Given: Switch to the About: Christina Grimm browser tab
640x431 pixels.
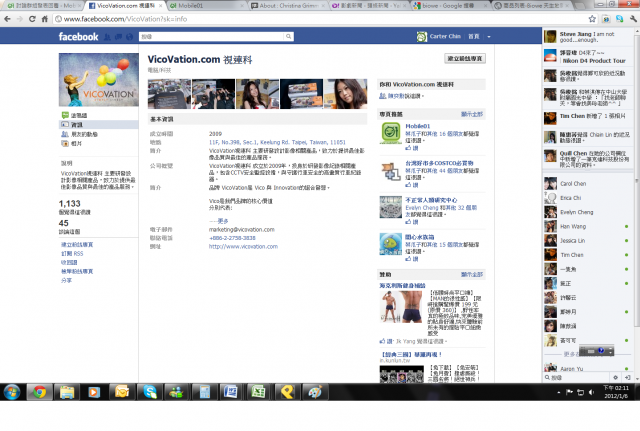Looking at the screenshot, I should click(288, 6).
